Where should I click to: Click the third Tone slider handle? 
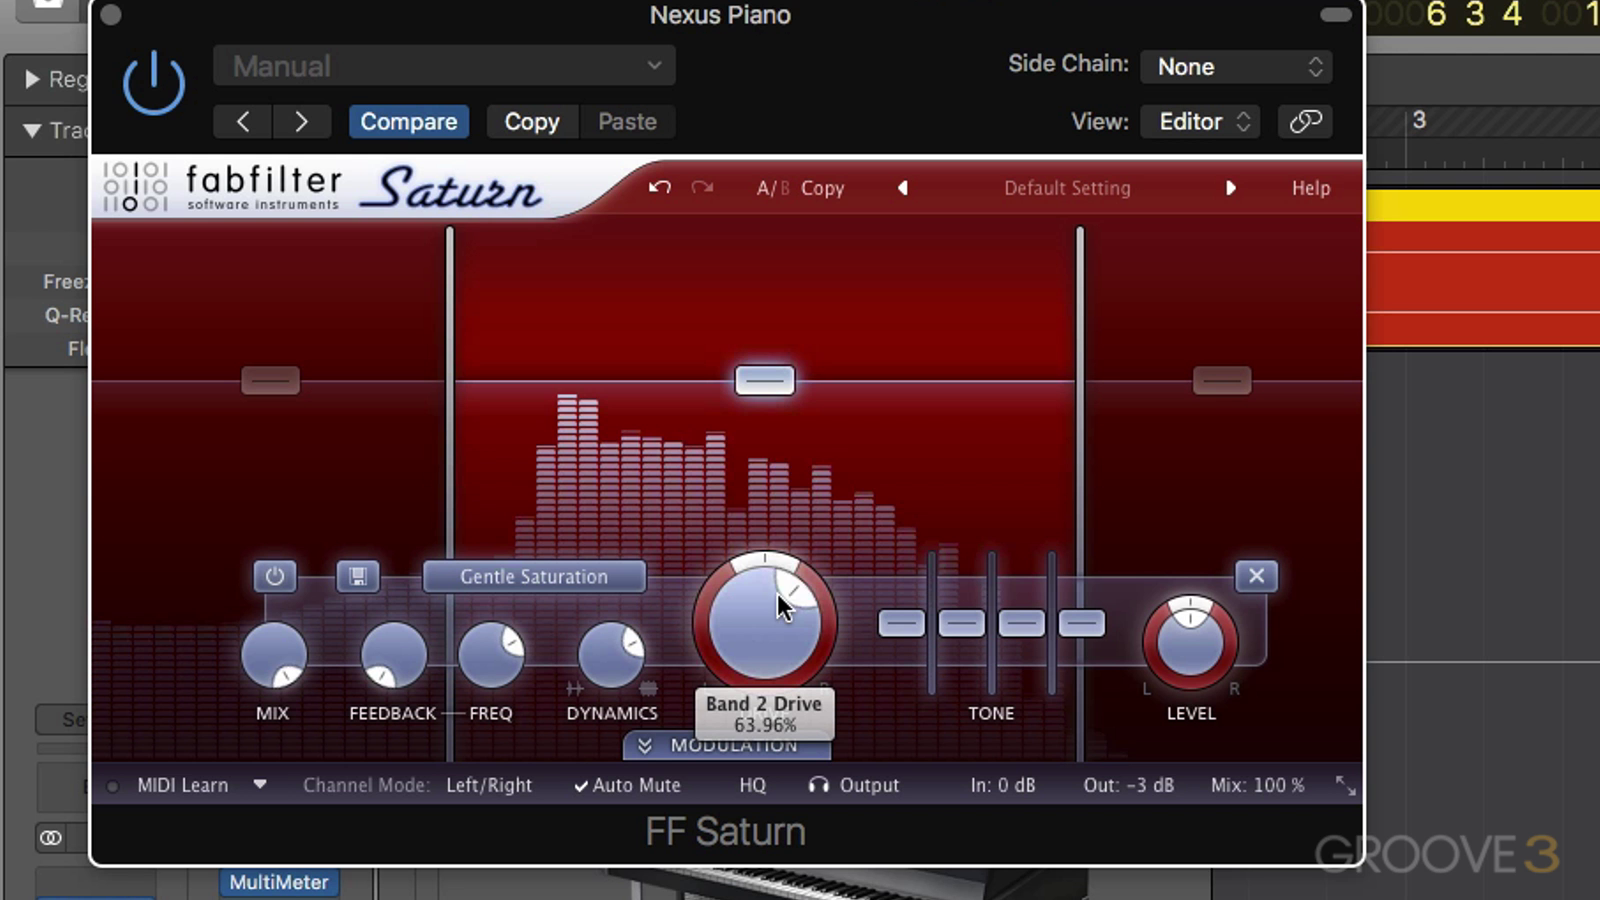click(1021, 623)
